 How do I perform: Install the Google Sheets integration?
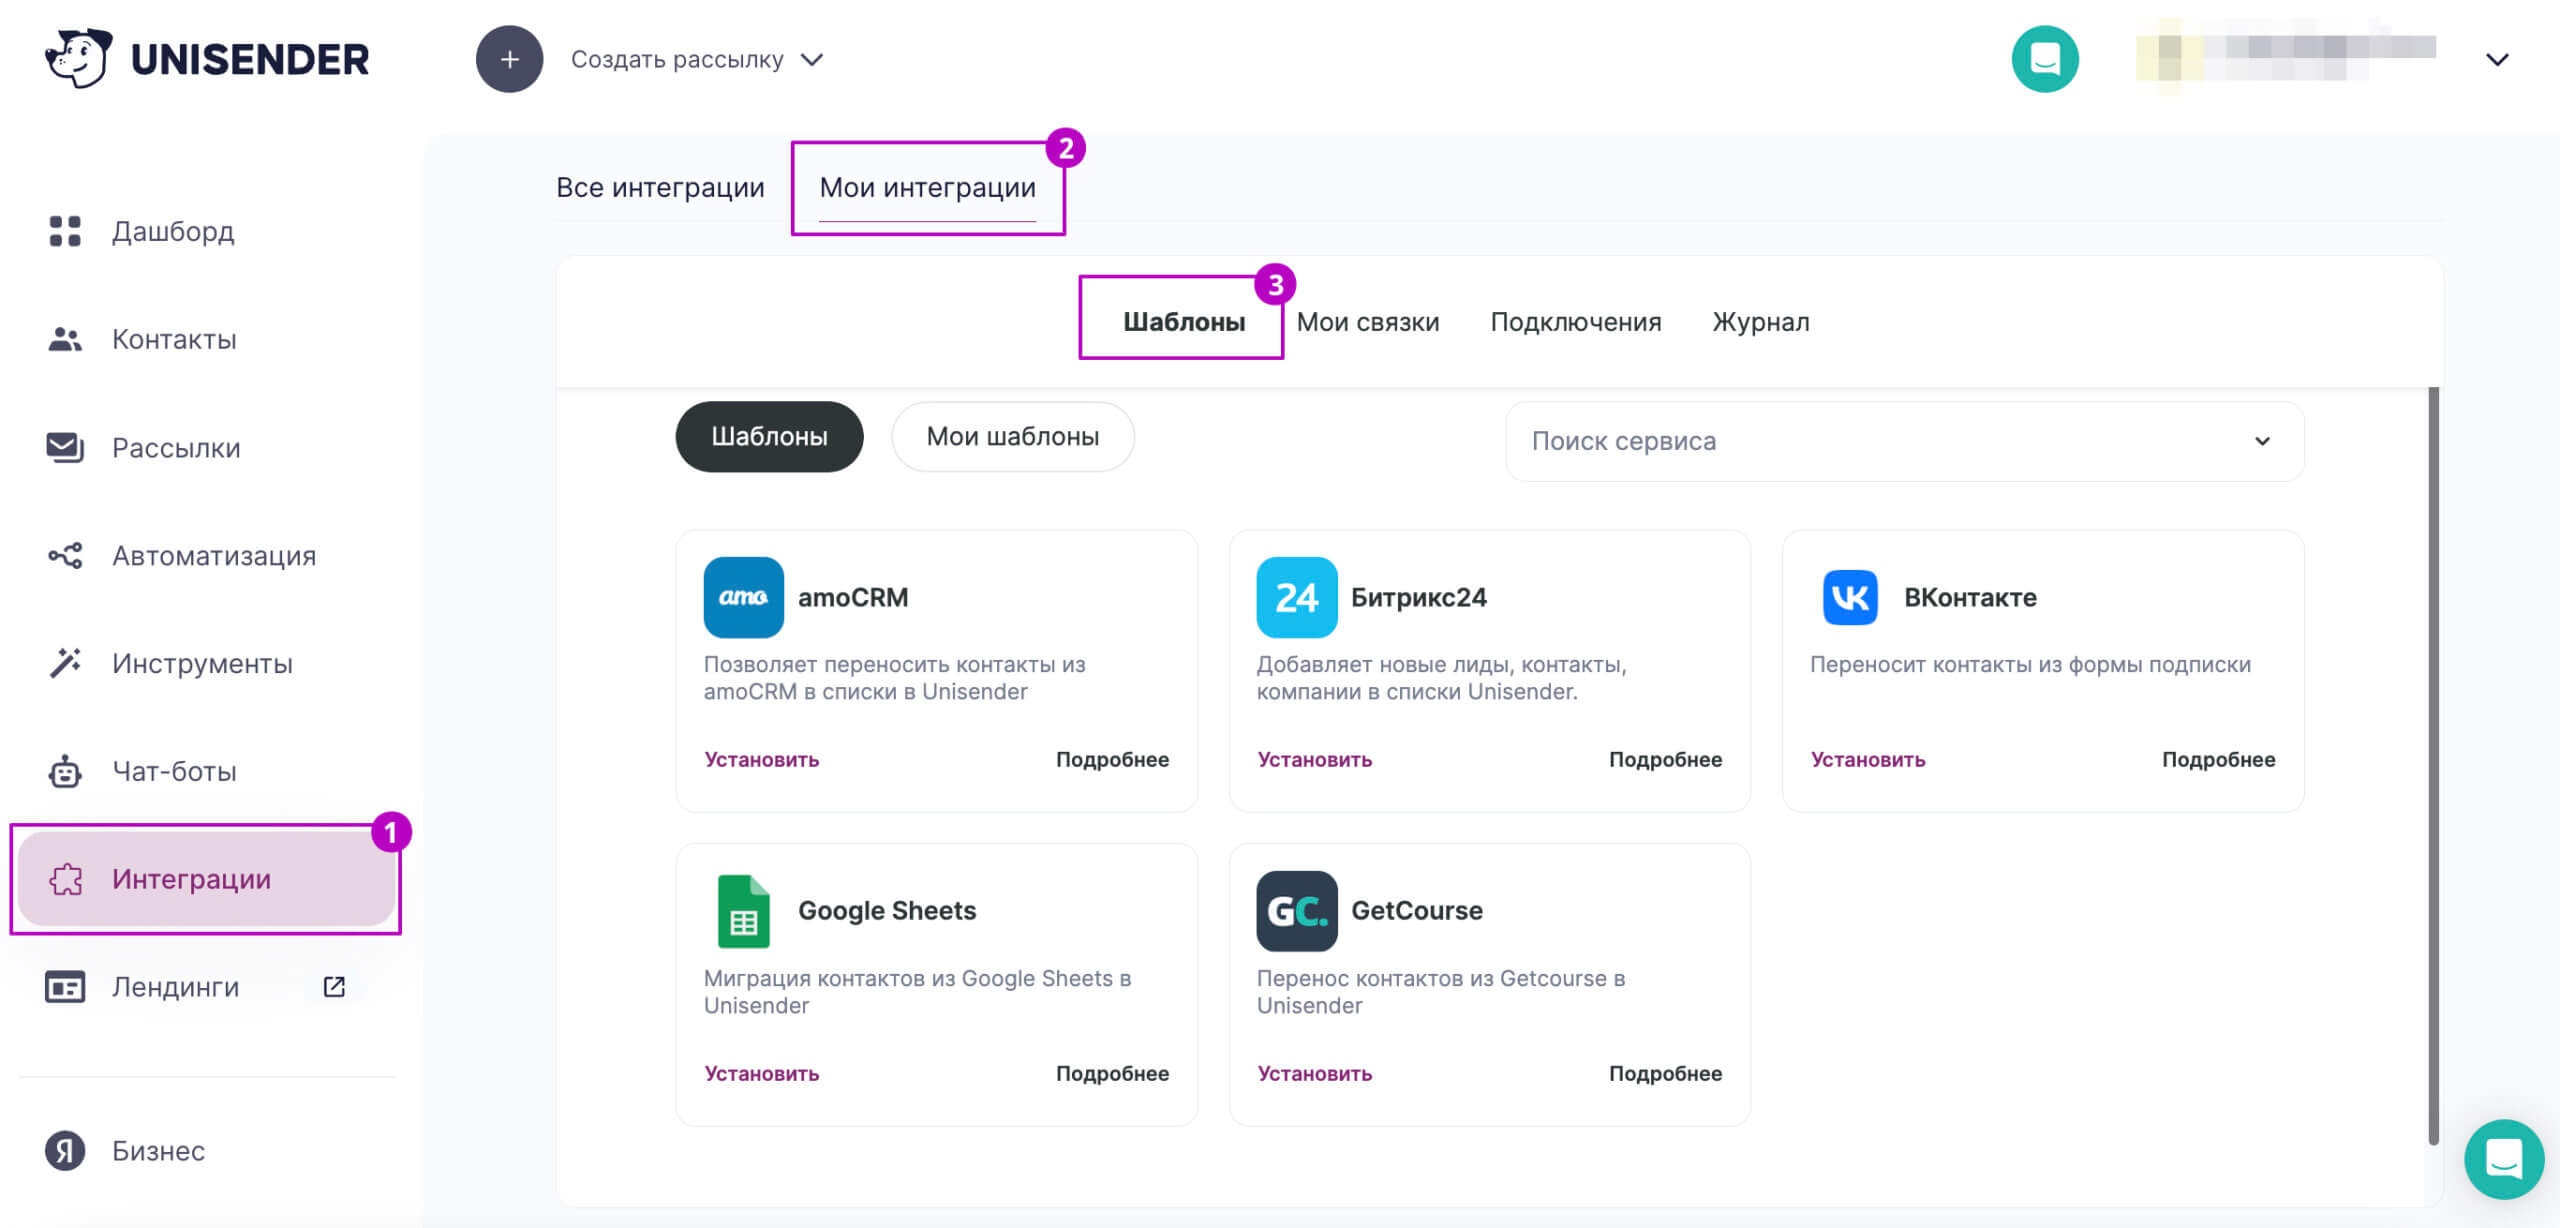tap(761, 1073)
